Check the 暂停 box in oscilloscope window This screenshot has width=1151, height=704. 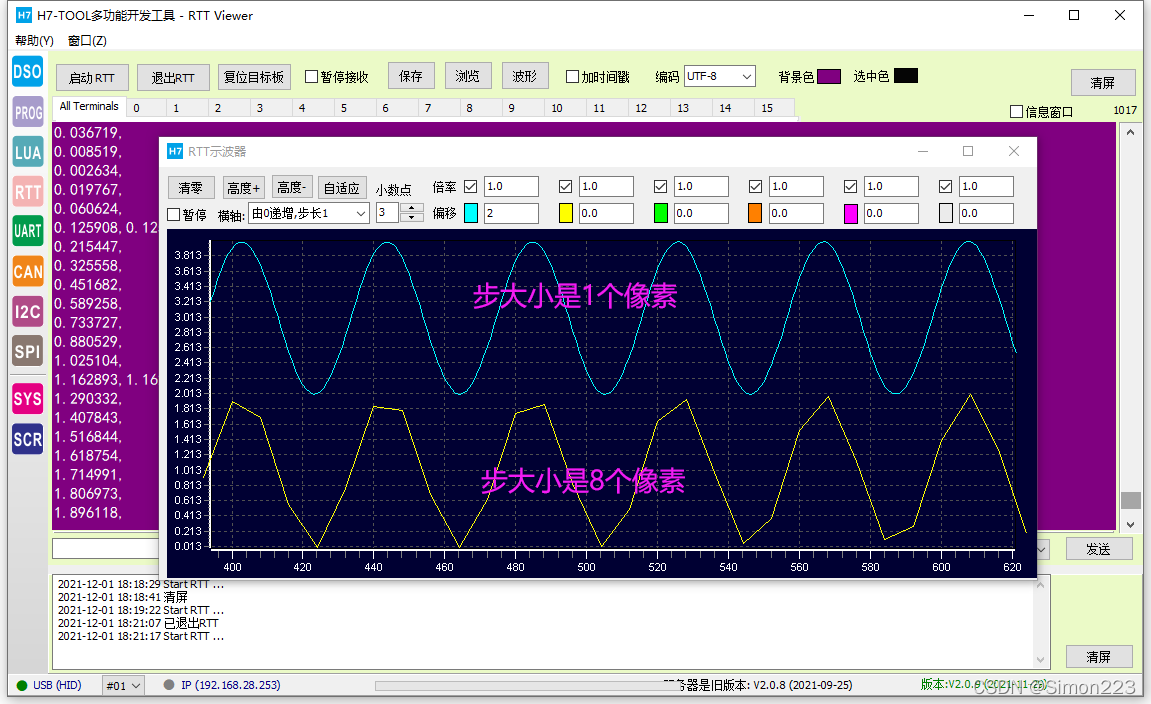(174, 214)
